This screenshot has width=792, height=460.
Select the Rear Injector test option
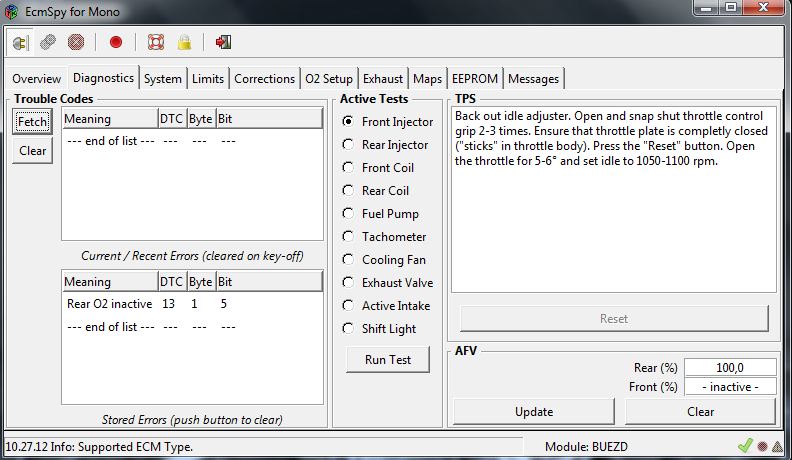tap(348, 145)
